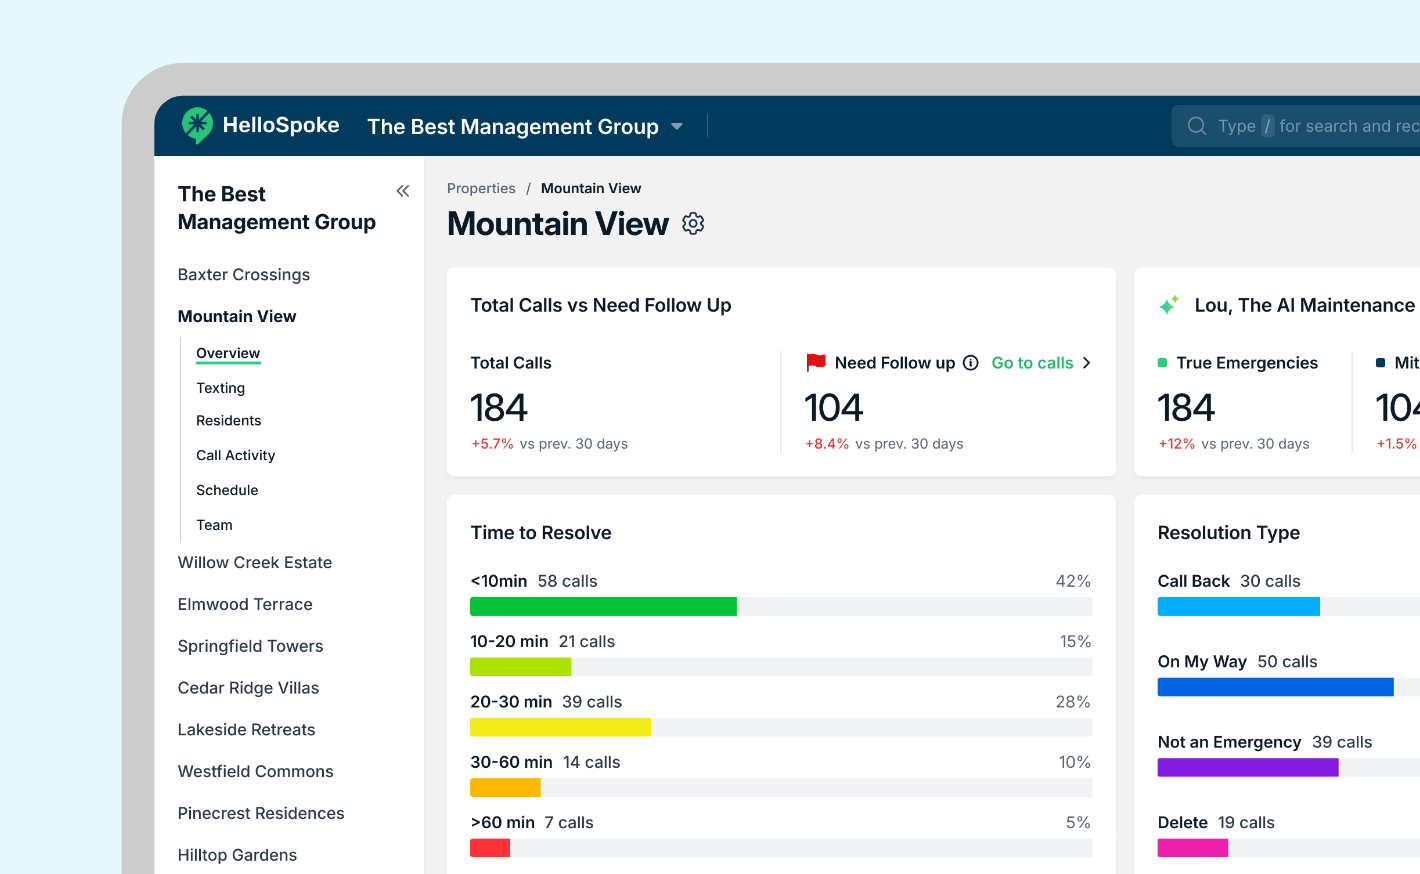Screen dimensions: 1420x874
Task: Navigate back via Properties breadcrumb
Action: [x=481, y=188]
